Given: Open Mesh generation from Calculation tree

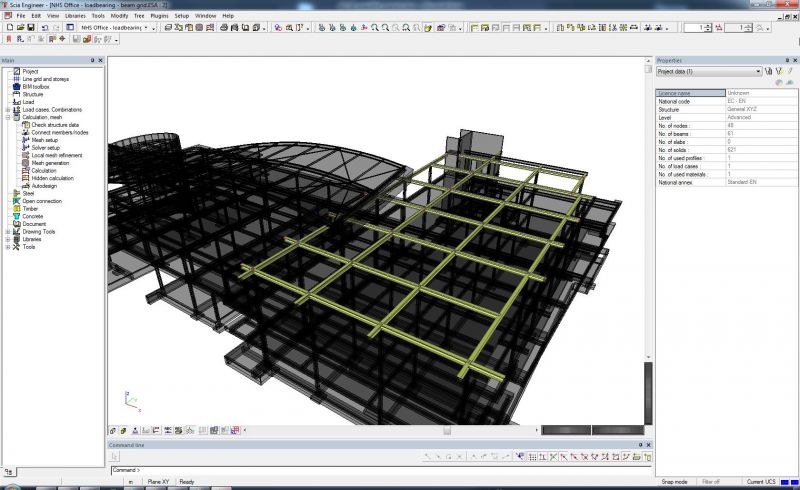Looking at the screenshot, I should tap(50, 162).
